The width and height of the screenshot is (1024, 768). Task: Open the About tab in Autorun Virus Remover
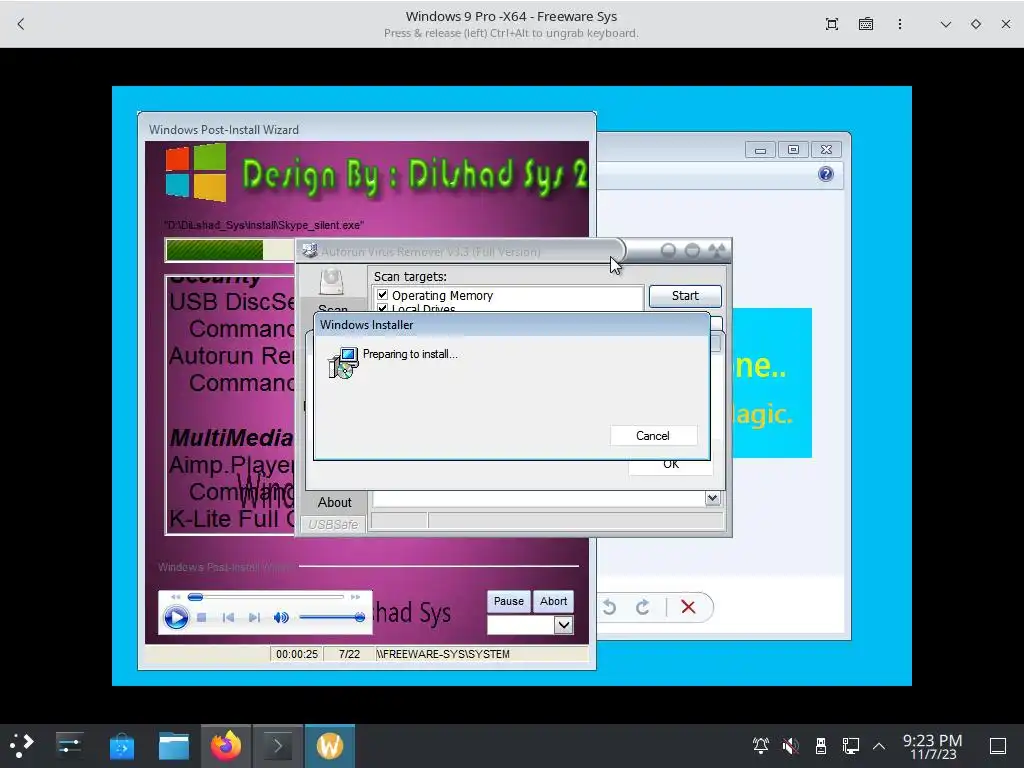click(x=334, y=502)
